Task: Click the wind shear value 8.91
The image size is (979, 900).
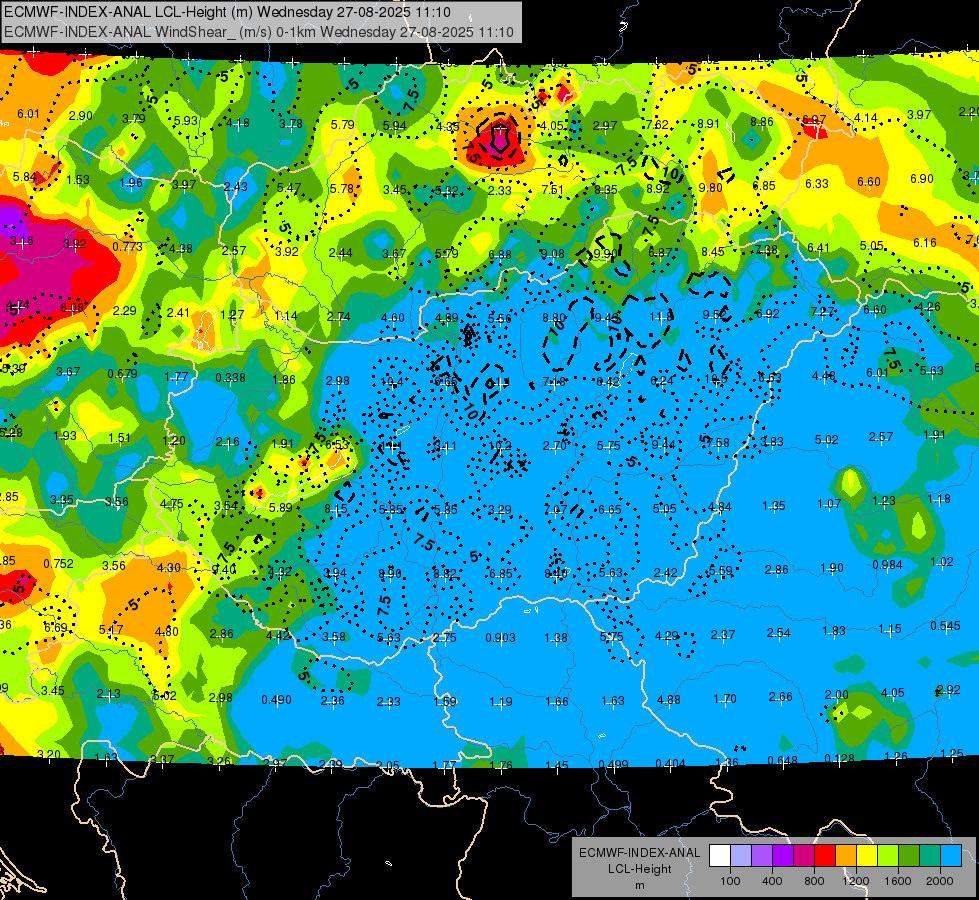Action: pyautogui.click(x=709, y=124)
